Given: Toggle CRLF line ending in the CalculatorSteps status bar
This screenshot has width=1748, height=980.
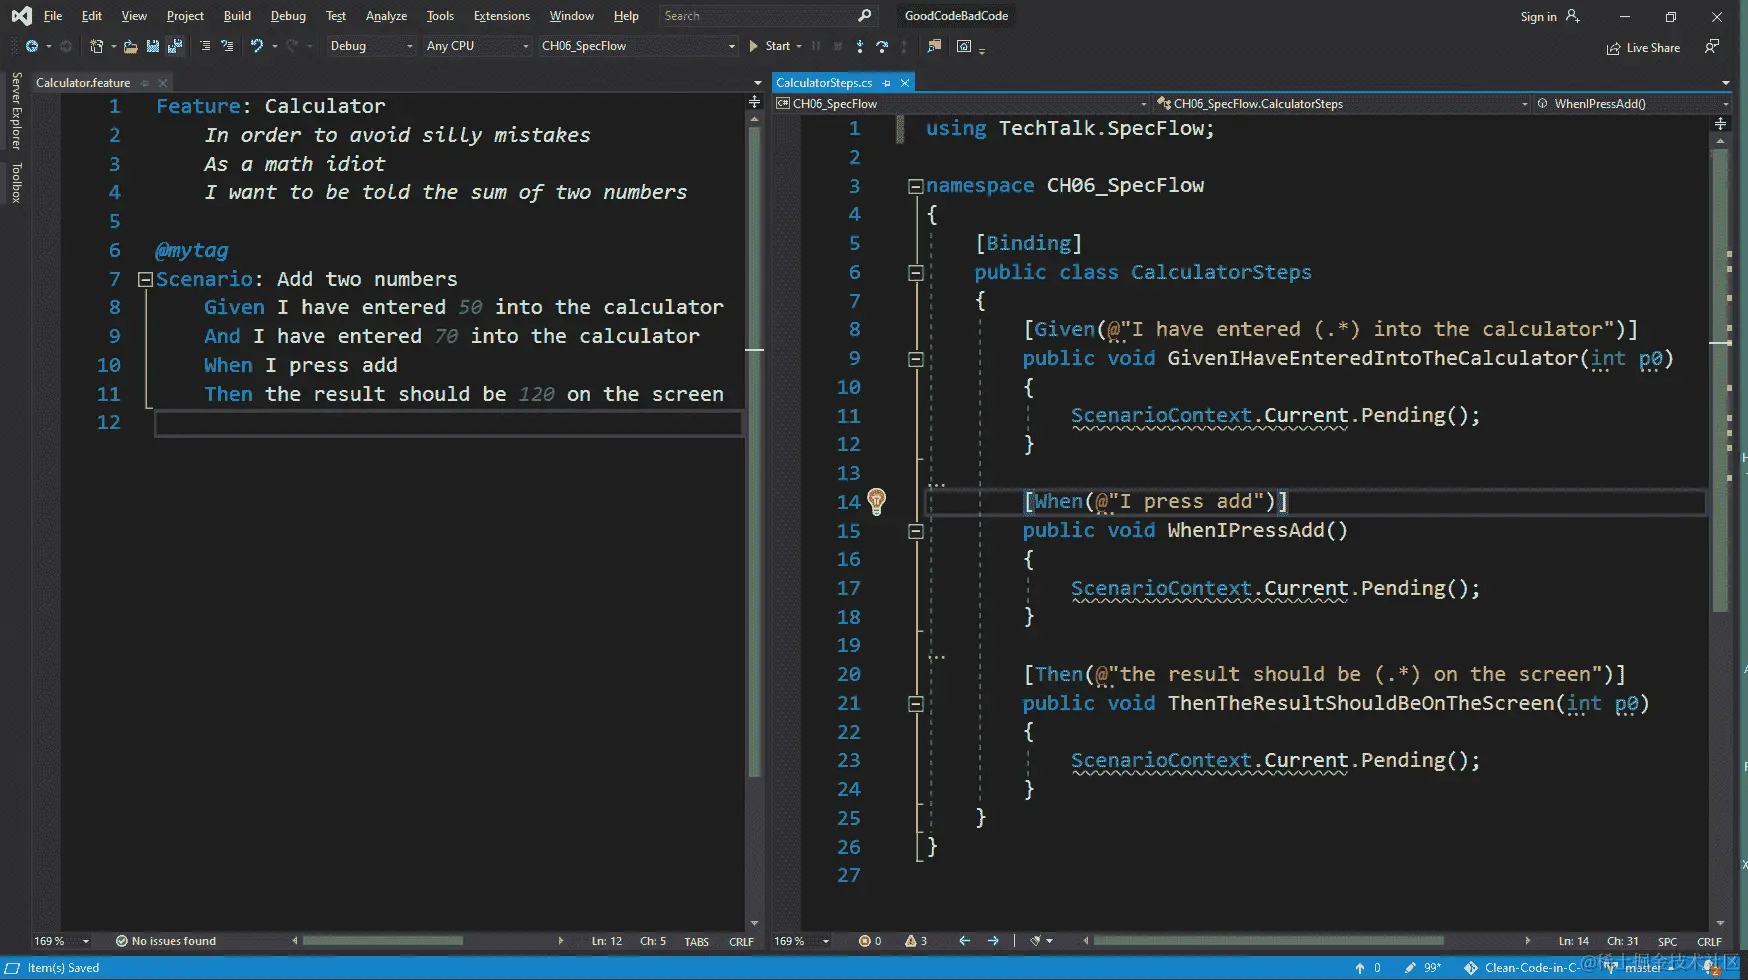Looking at the screenshot, I should 1709,942.
